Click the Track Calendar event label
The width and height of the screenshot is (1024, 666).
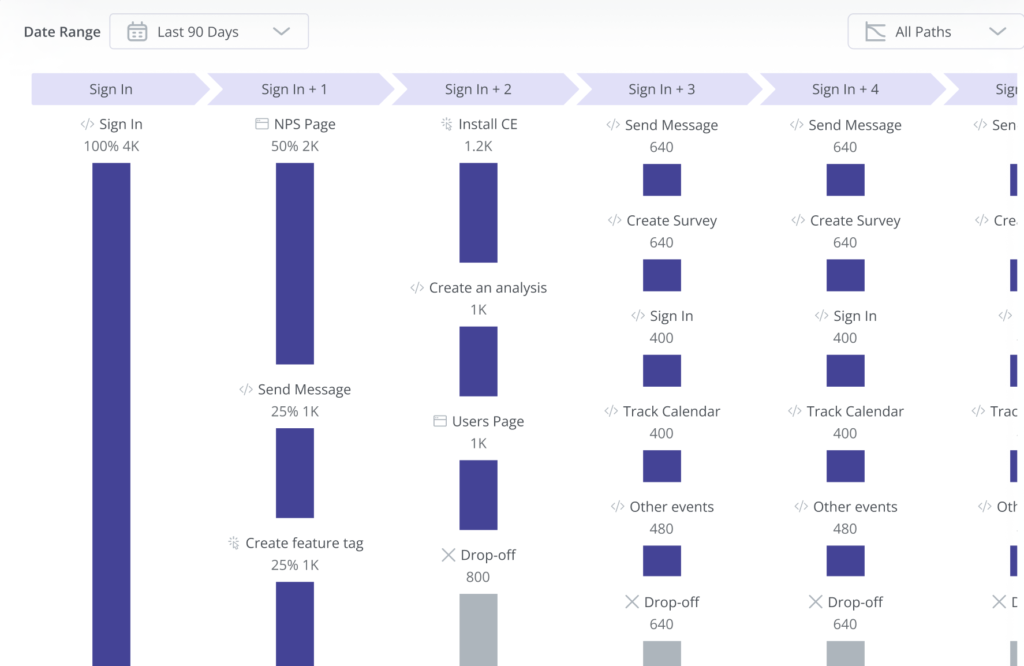[x=673, y=411]
